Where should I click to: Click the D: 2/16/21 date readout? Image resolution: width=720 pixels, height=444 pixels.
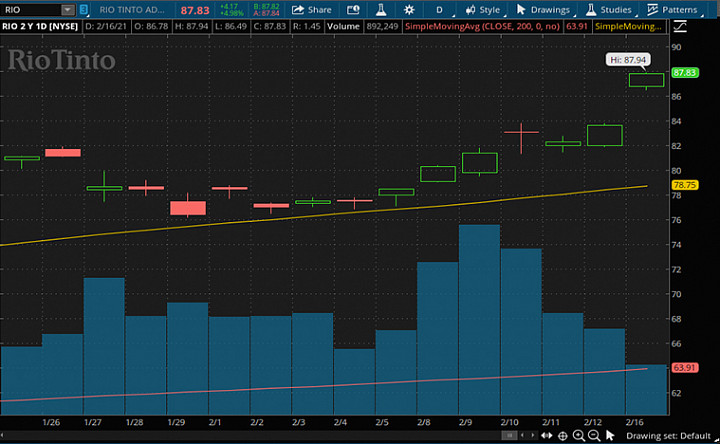(x=106, y=27)
